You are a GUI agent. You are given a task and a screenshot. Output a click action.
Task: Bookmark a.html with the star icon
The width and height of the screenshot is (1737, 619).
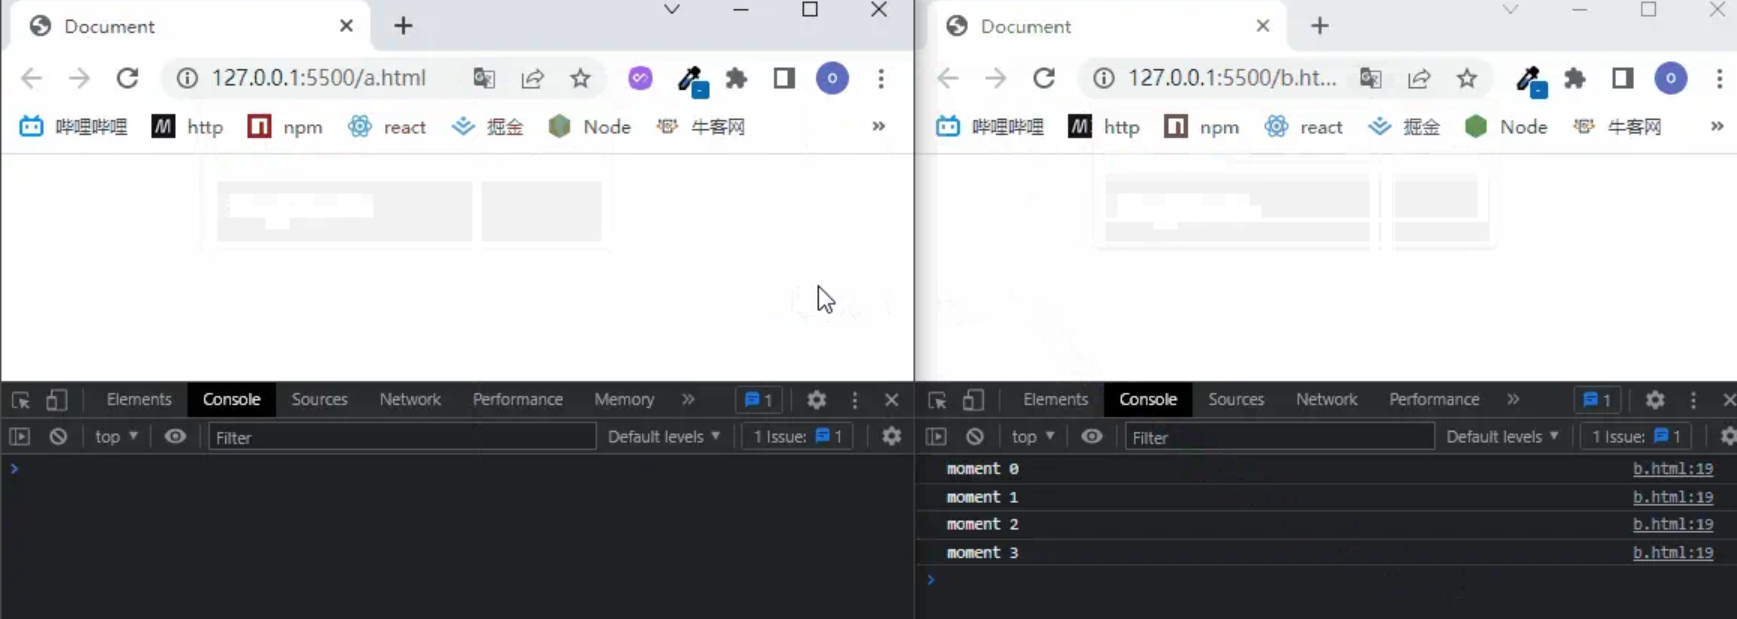[580, 78]
